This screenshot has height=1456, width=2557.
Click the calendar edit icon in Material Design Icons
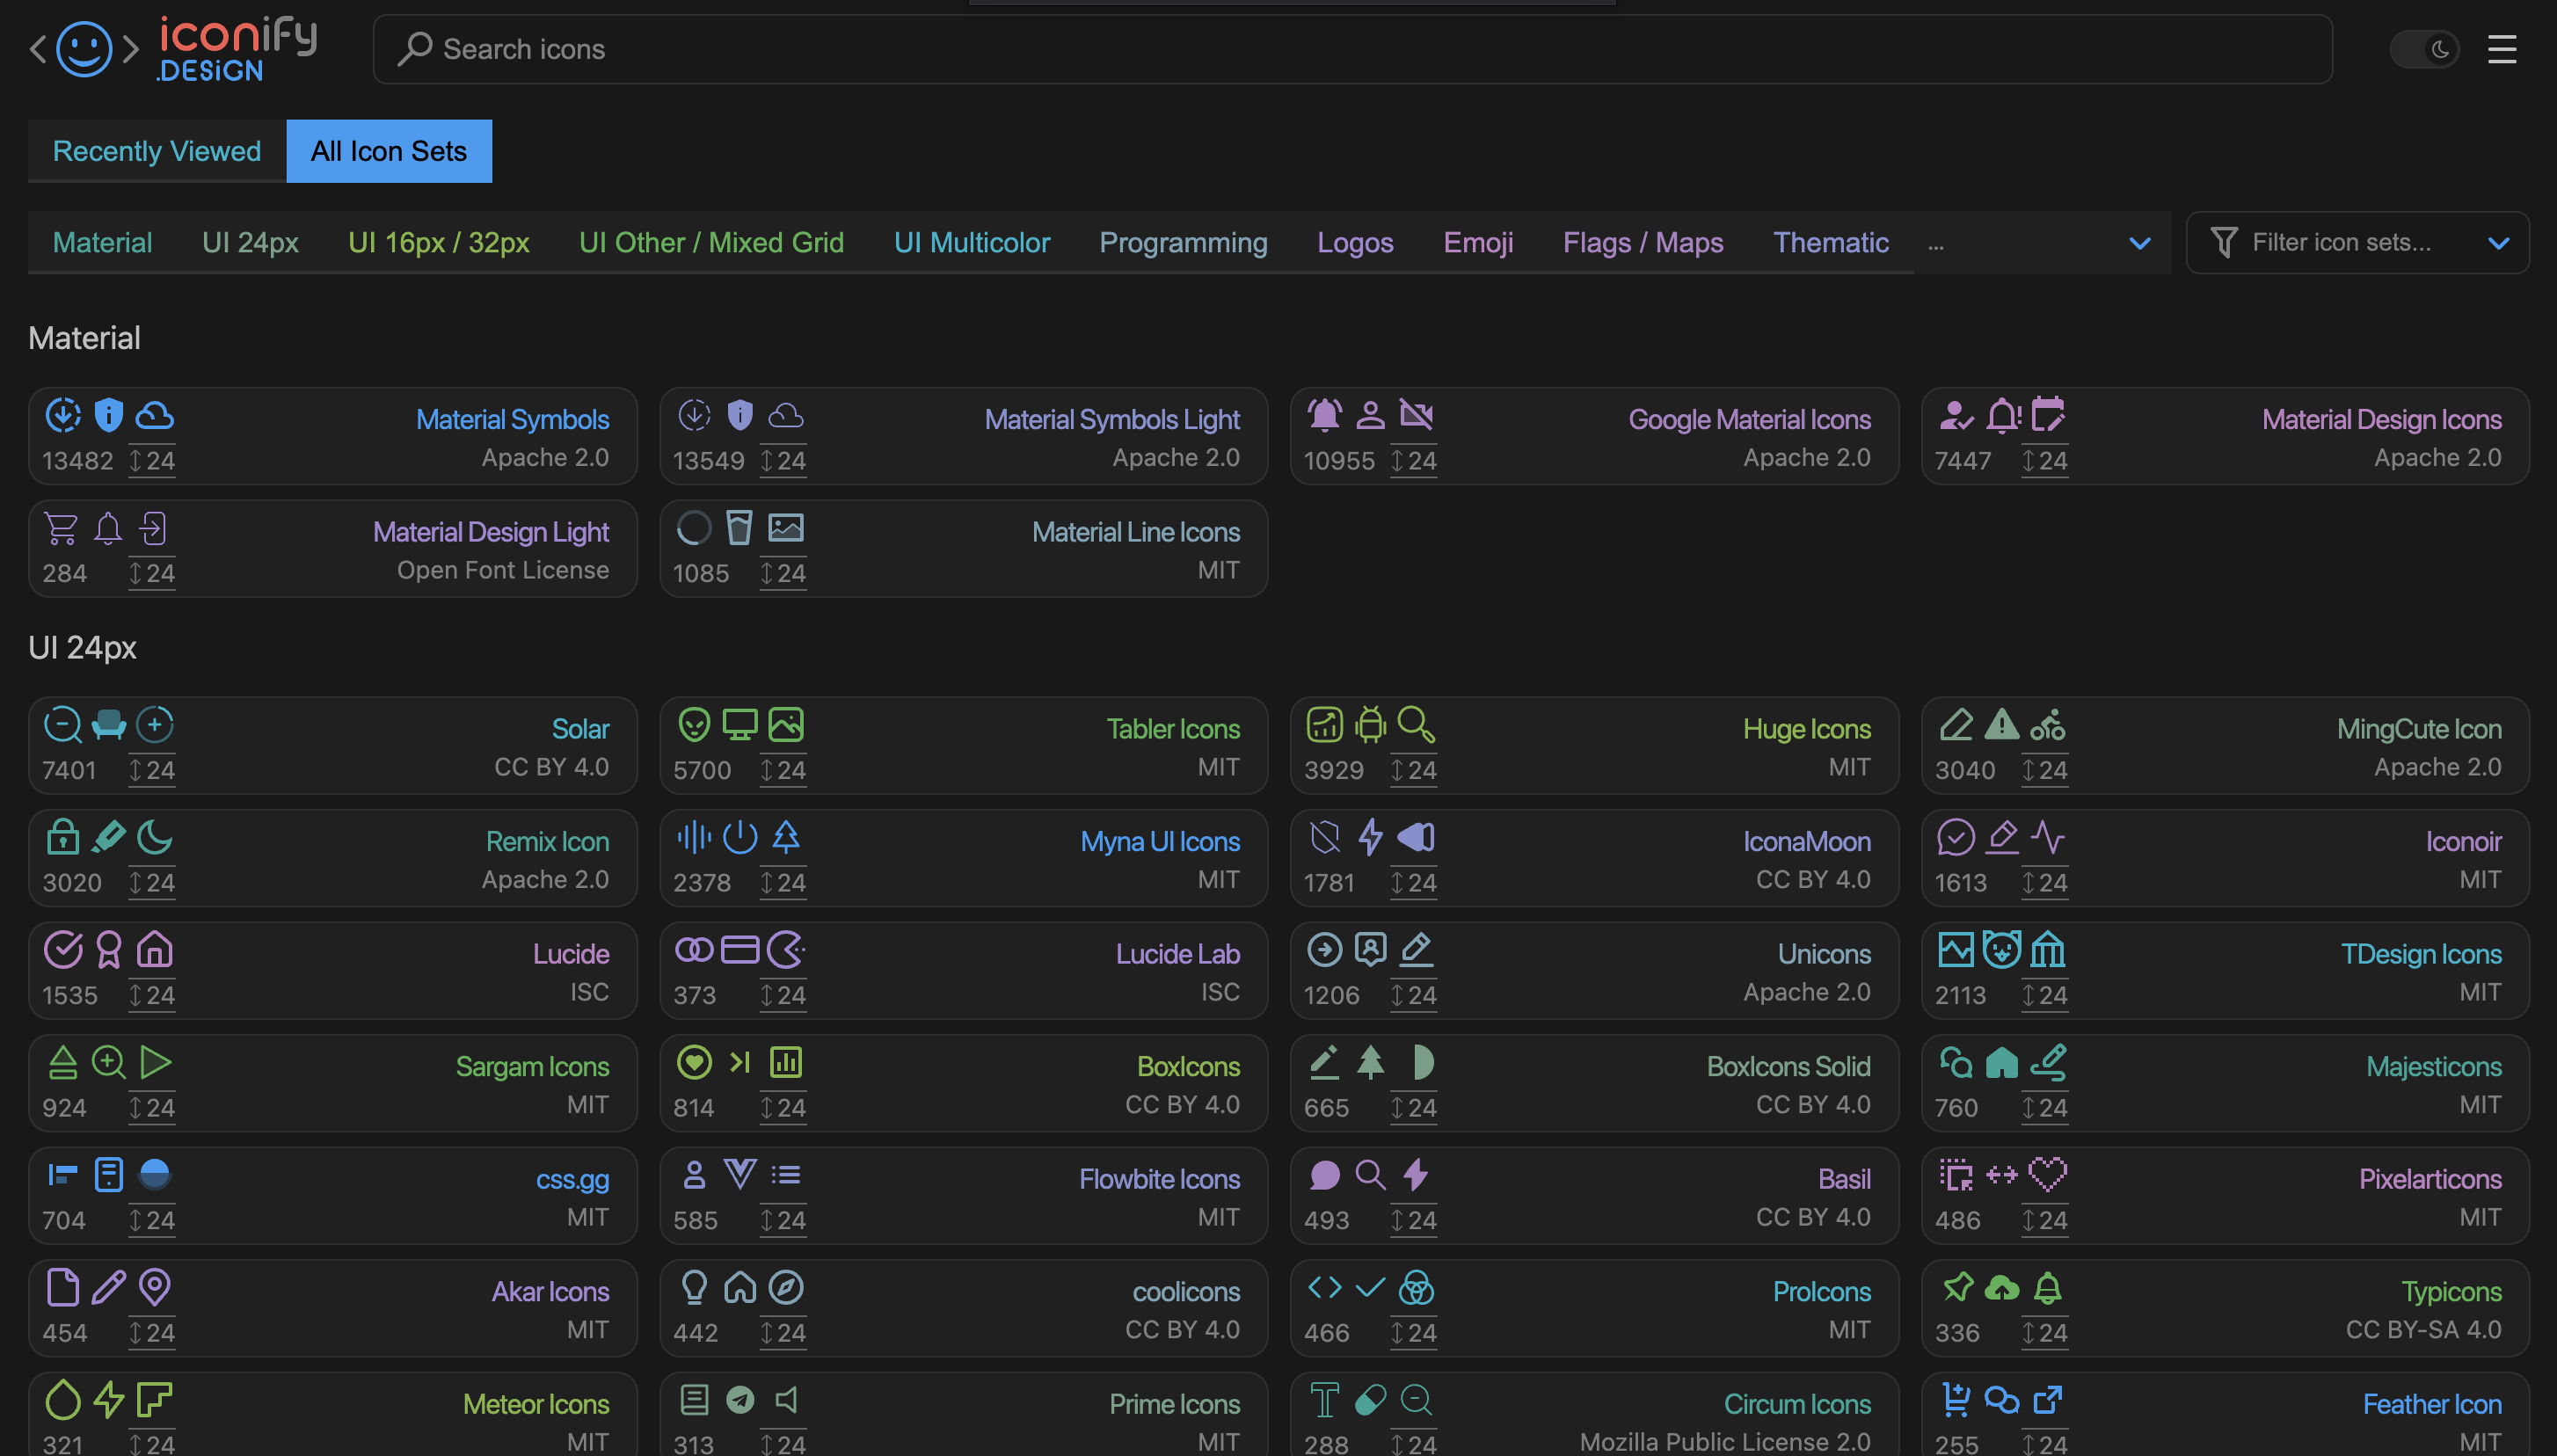2047,415
